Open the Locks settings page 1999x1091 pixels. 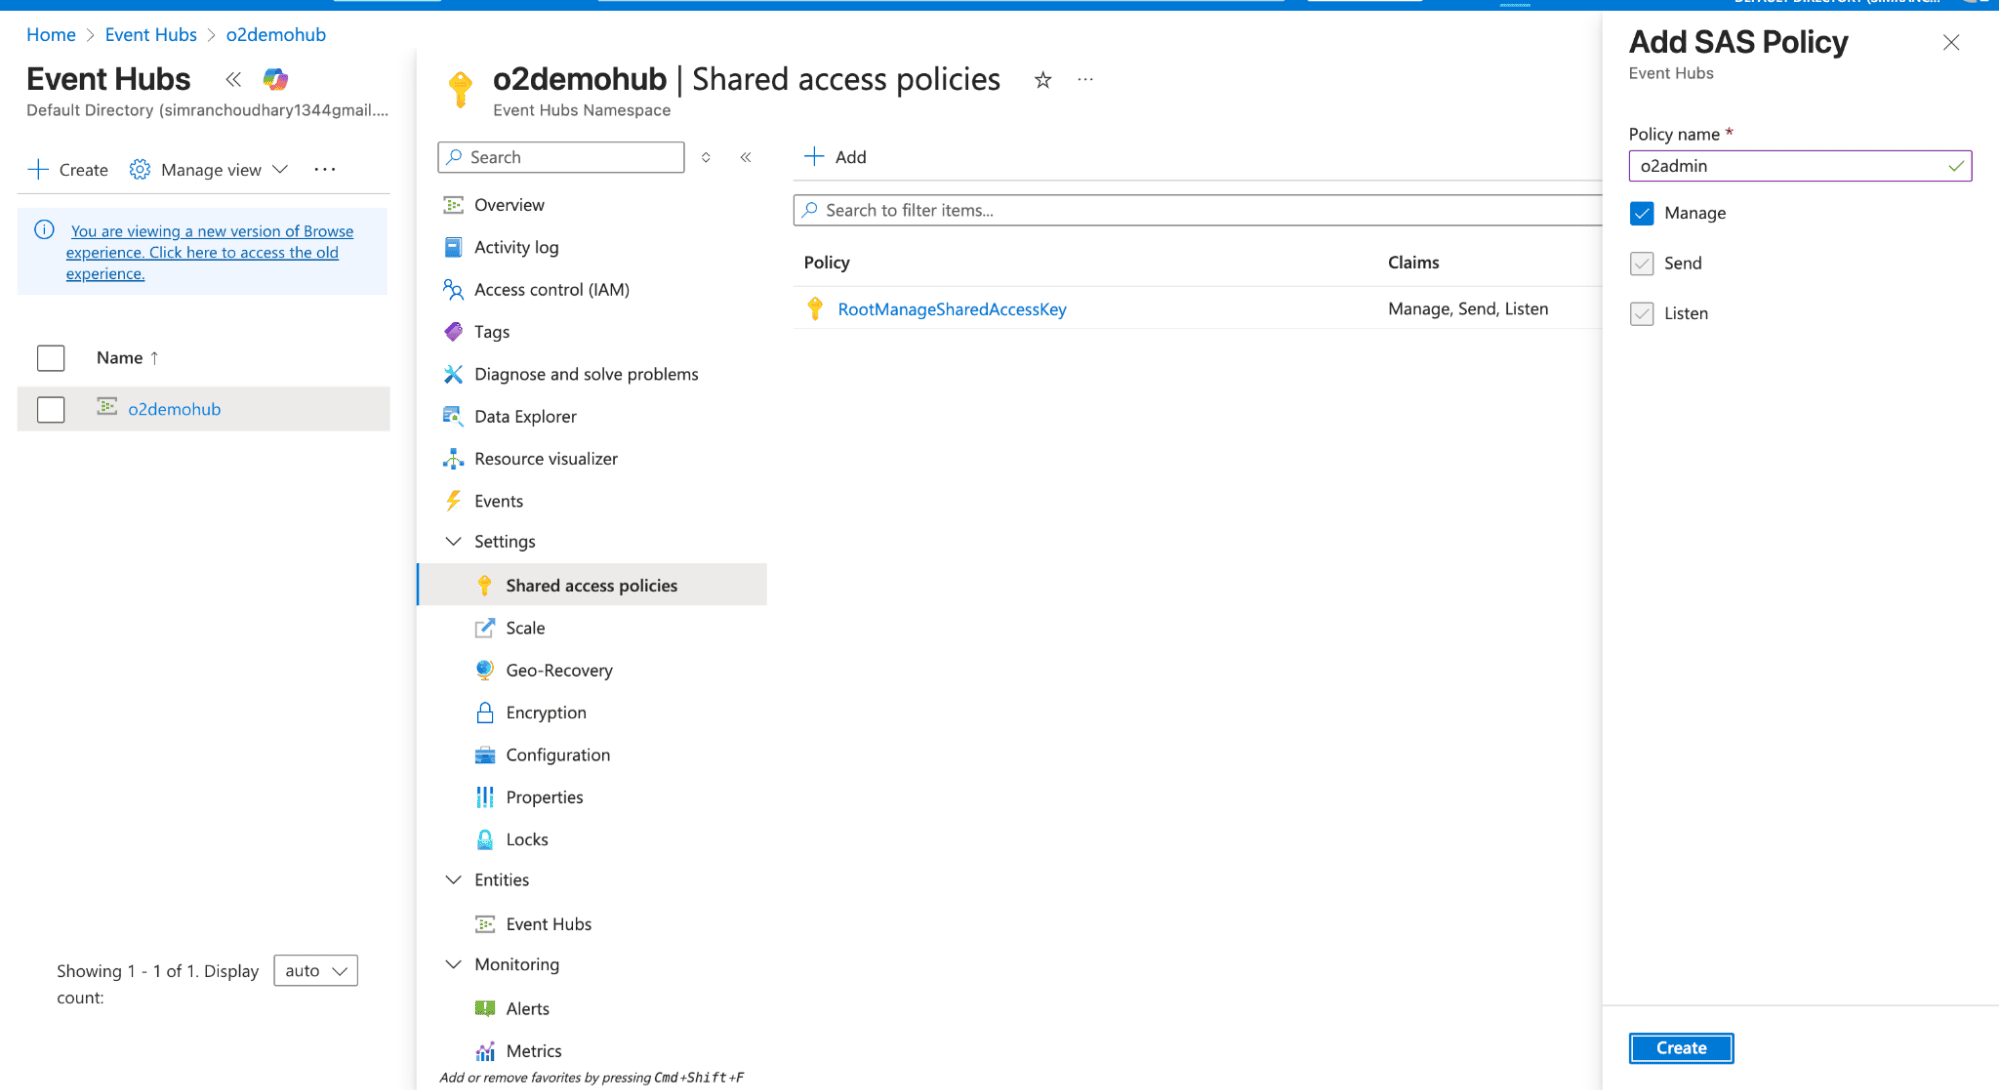527,839
